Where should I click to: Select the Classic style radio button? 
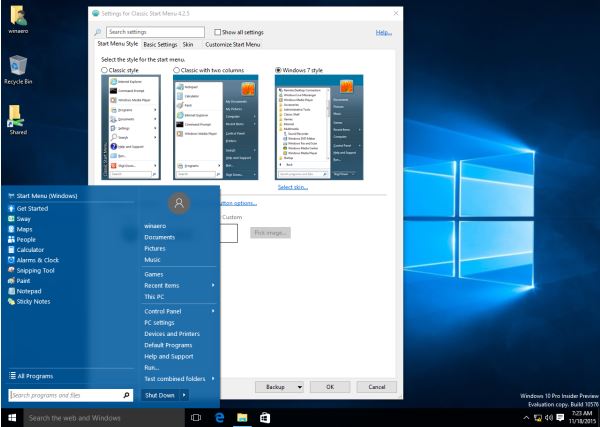click(104, 70)
